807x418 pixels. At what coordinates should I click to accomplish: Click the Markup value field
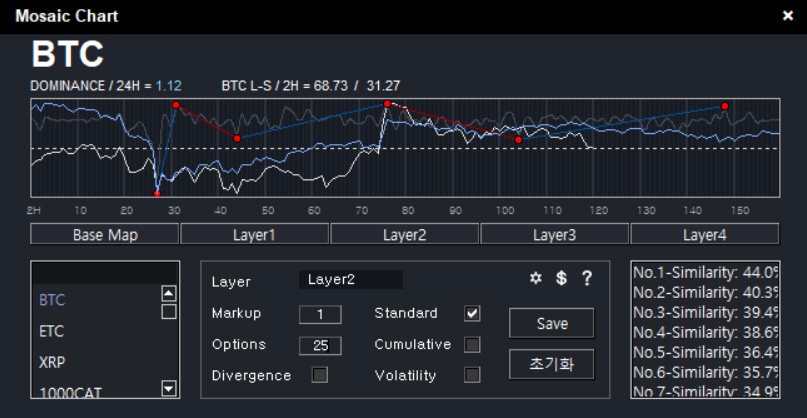point(320,314)
